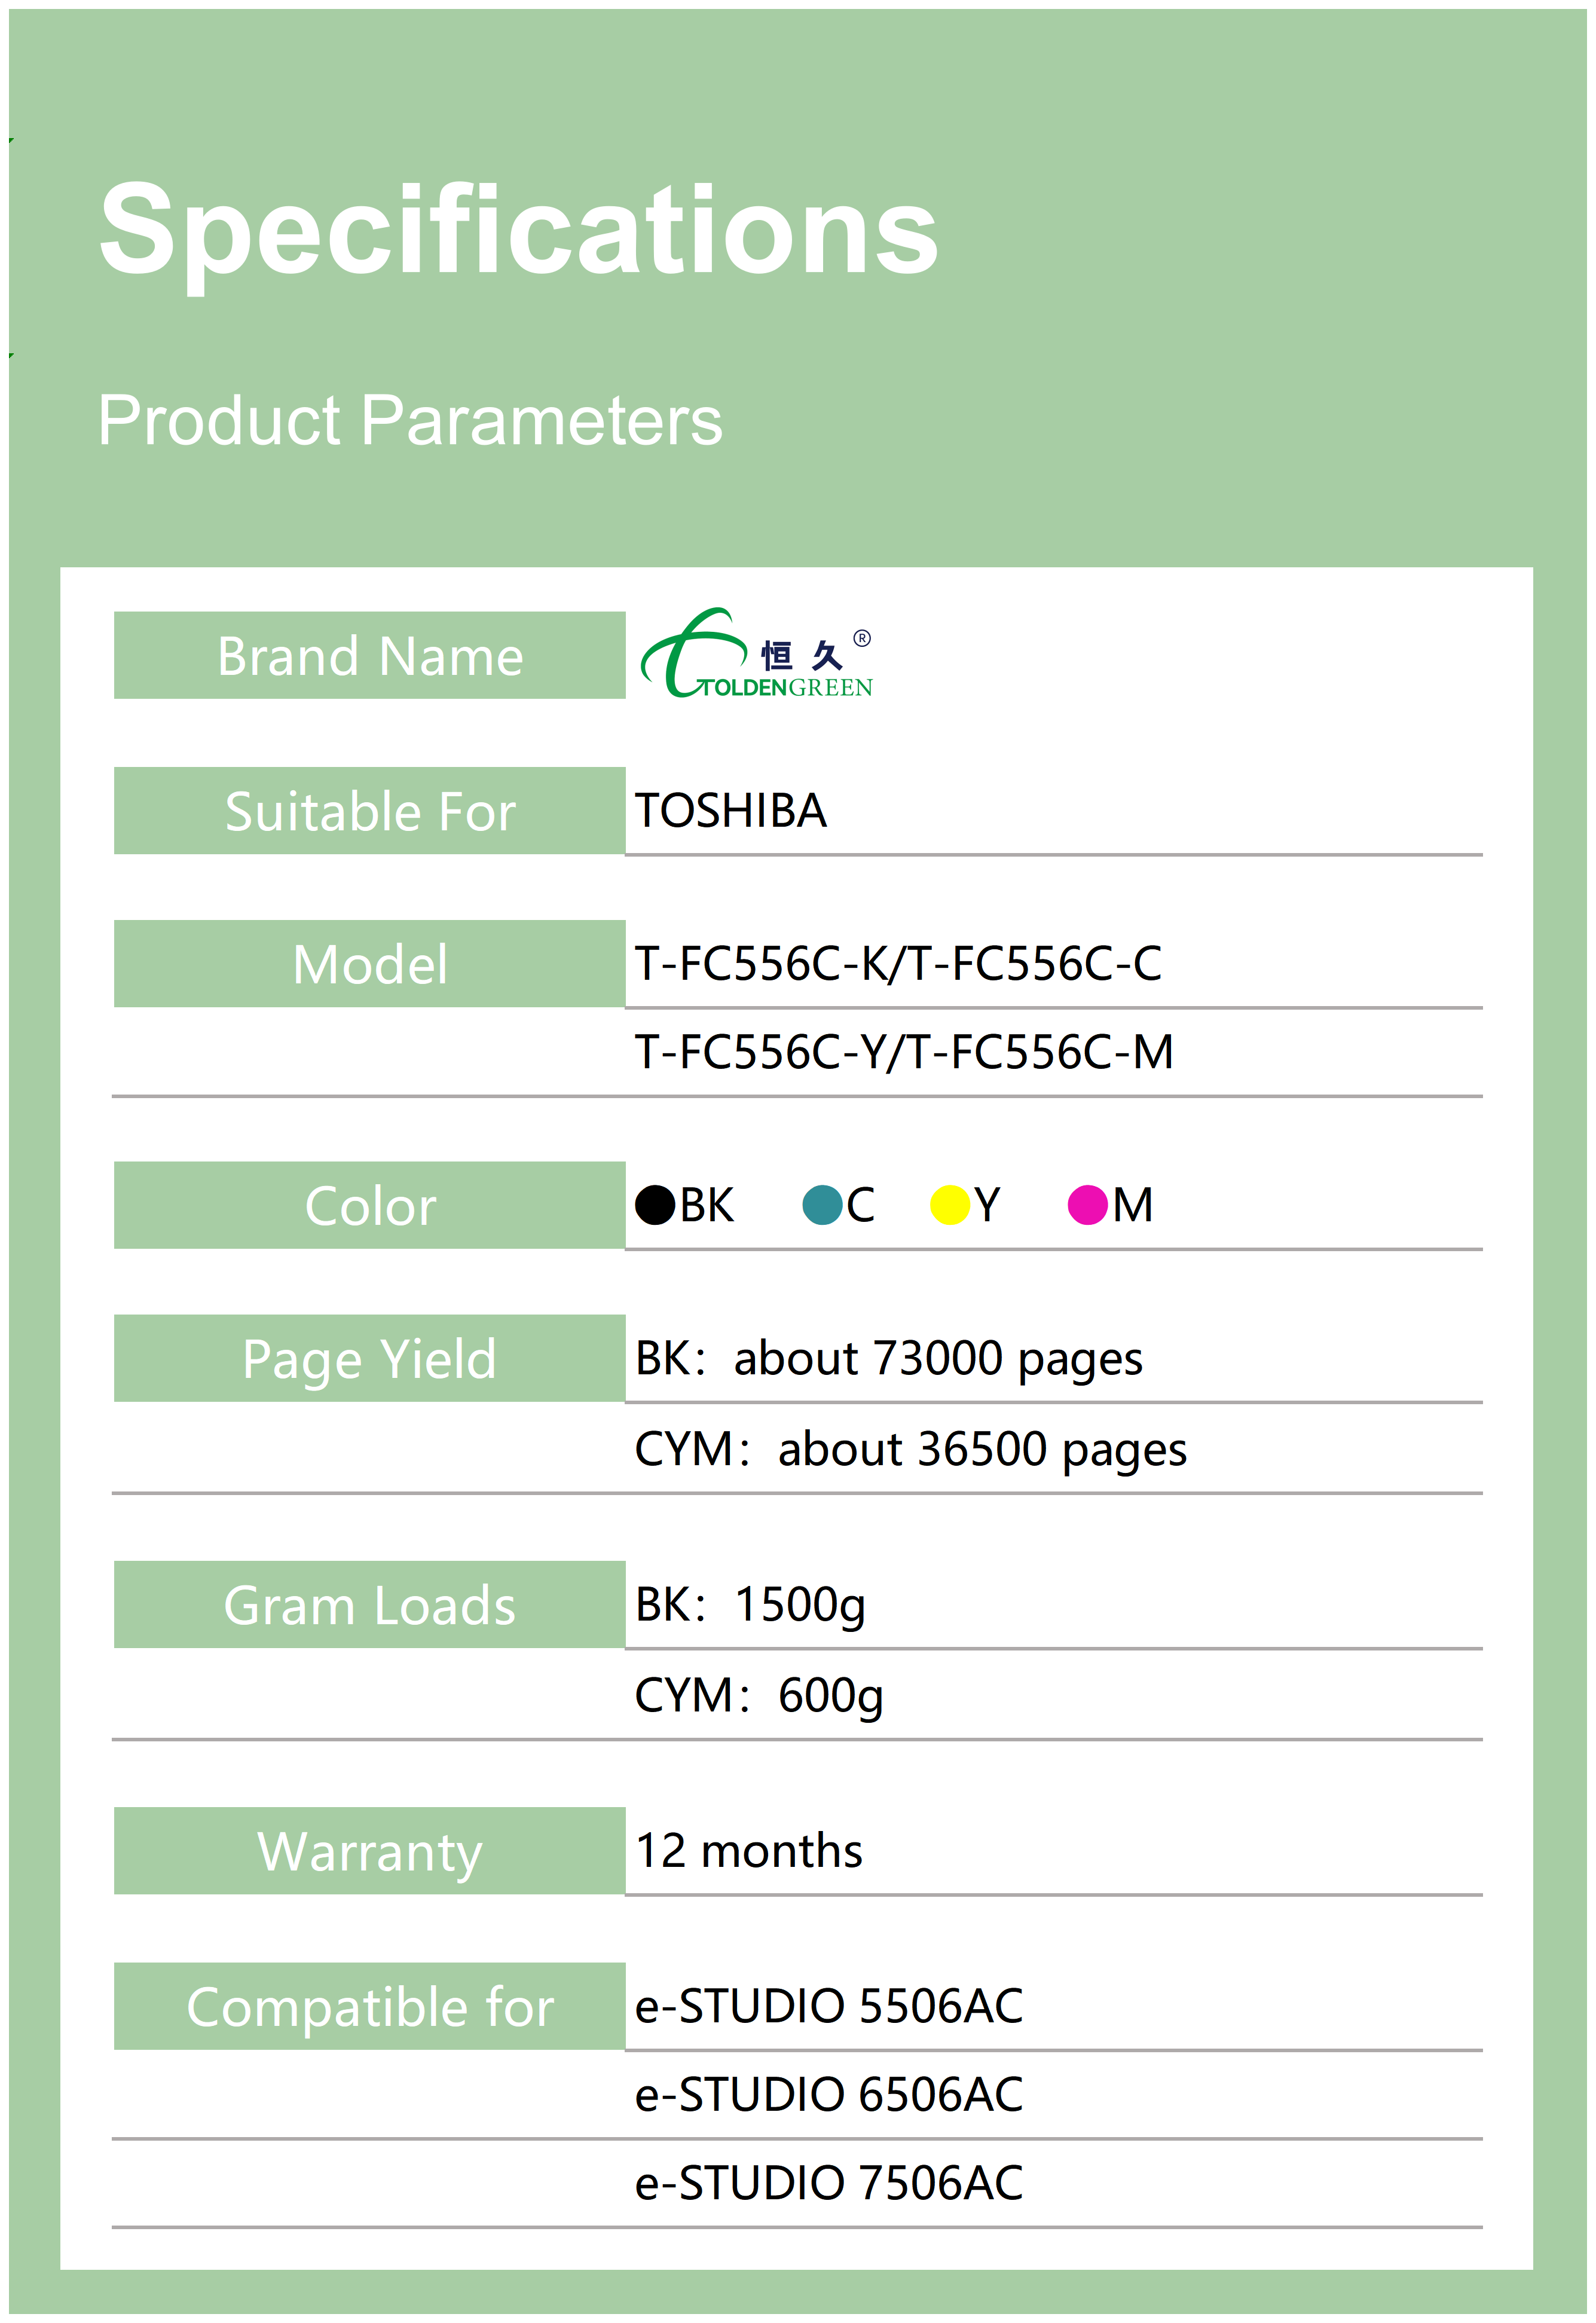Select the cyan C color dot

(822, 1205)
